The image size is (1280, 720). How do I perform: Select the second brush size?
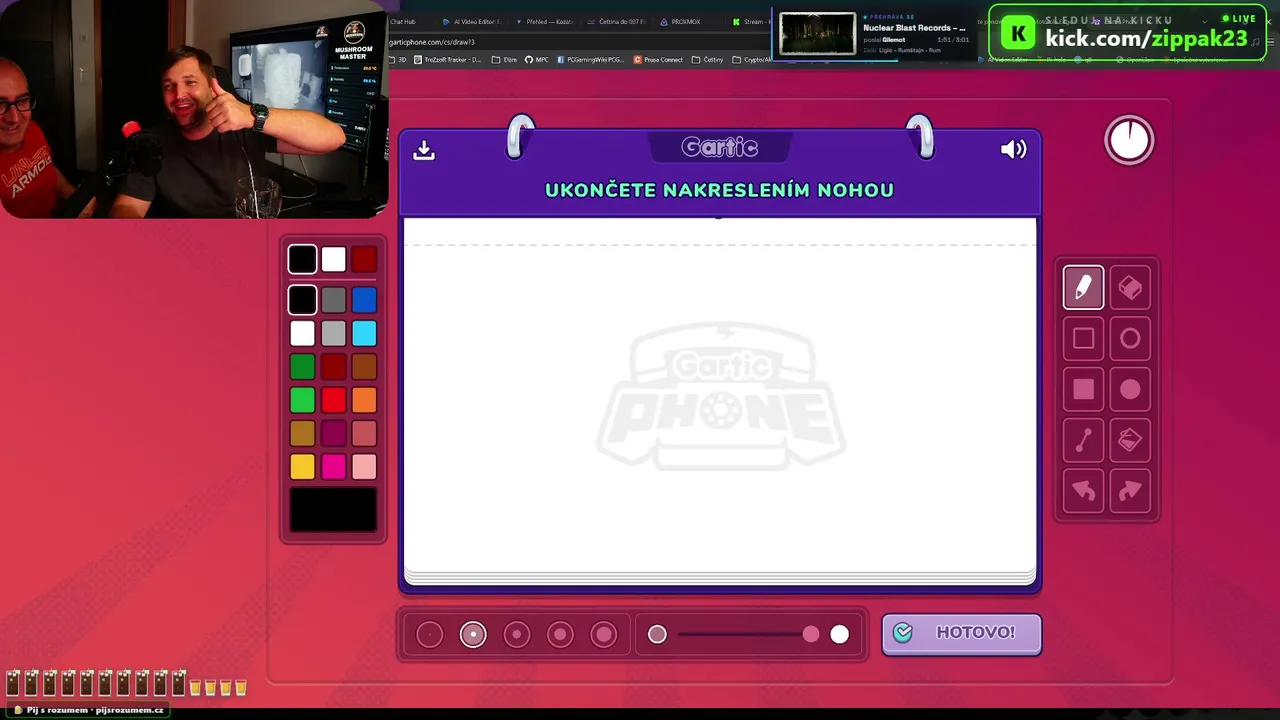coord(473,634)
